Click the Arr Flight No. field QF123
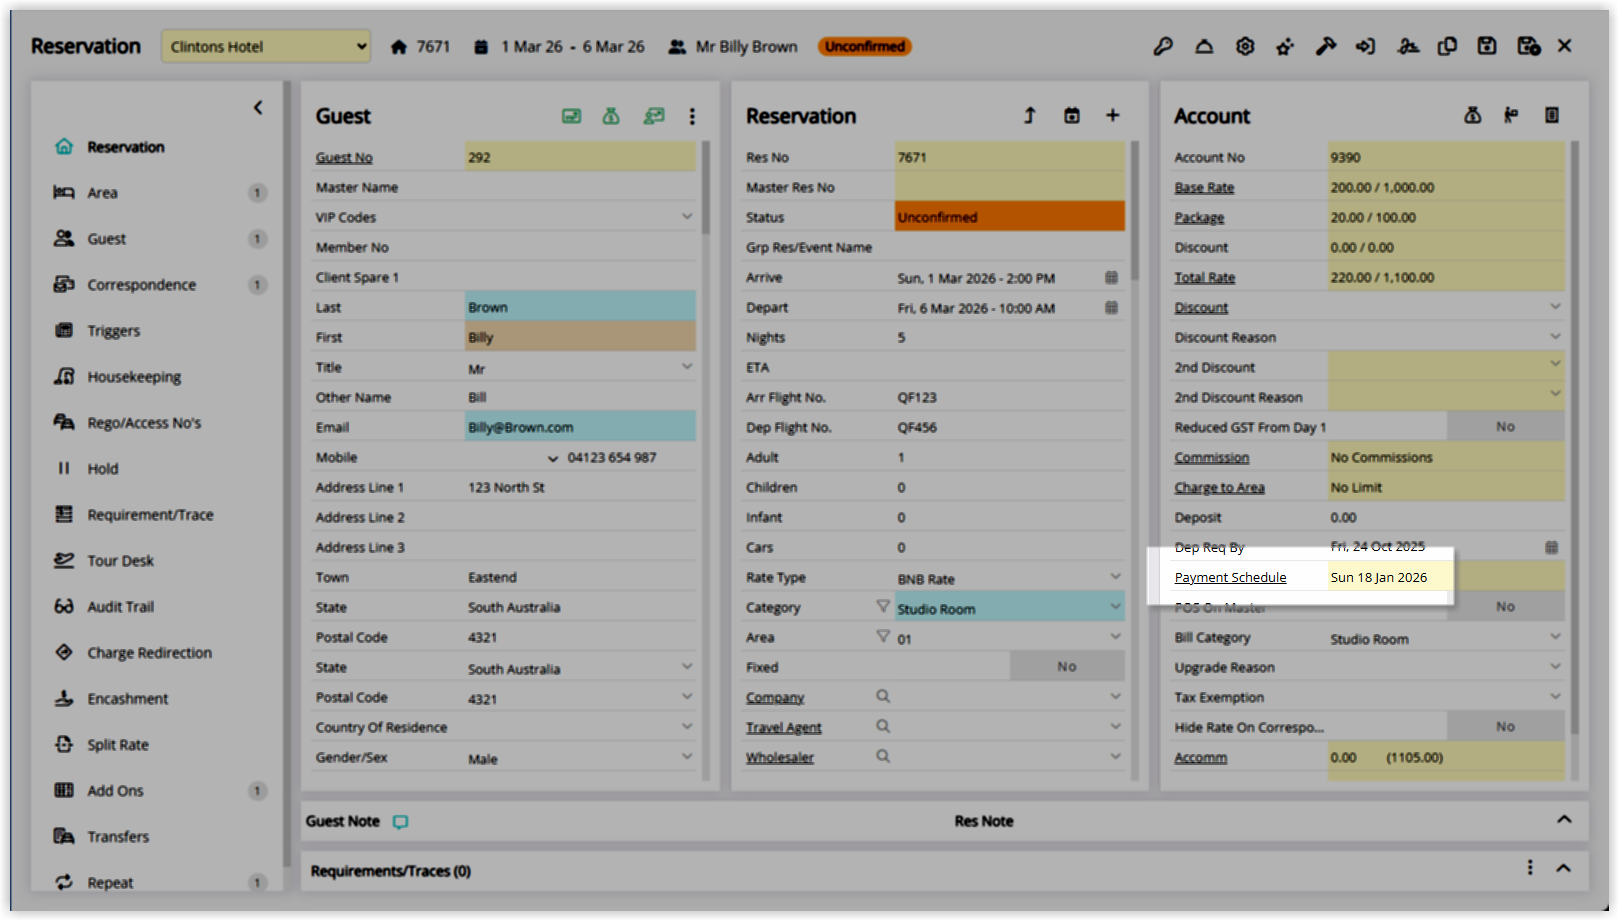The width and height of the screenshot is (1619, 921). tap(1009, 397)
